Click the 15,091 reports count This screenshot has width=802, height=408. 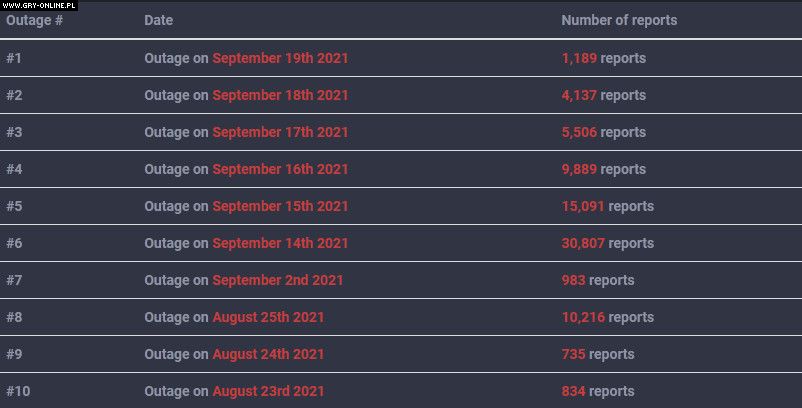(x=583, y=206)
